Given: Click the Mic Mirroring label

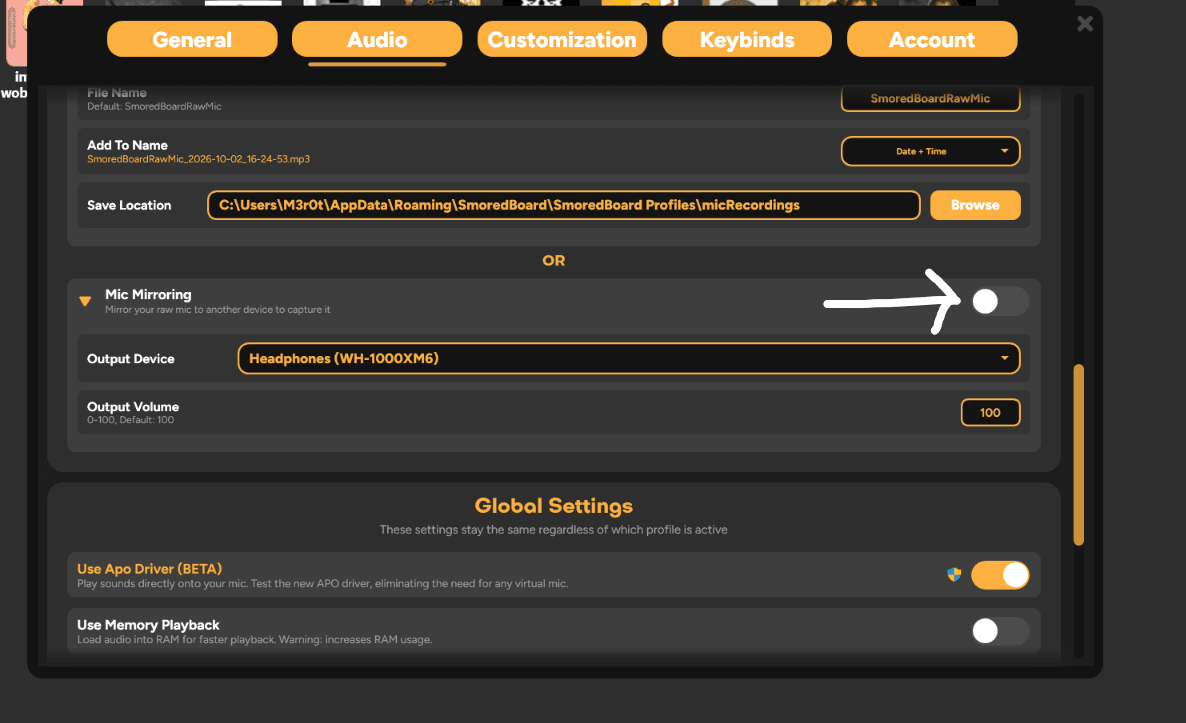Looking at the screenshot, I should pos(148,294).
